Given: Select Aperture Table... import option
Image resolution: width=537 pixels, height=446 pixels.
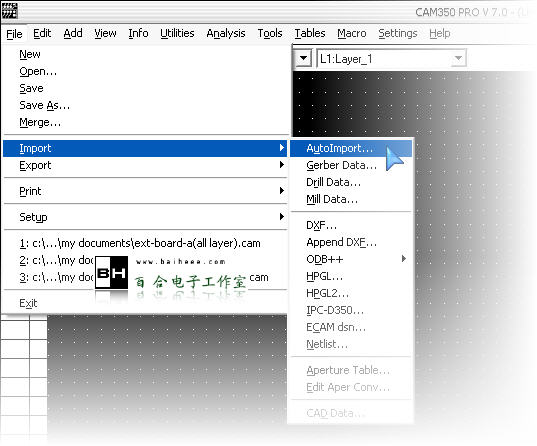Looking at the screenshot, I should click(x=351, y=370).
